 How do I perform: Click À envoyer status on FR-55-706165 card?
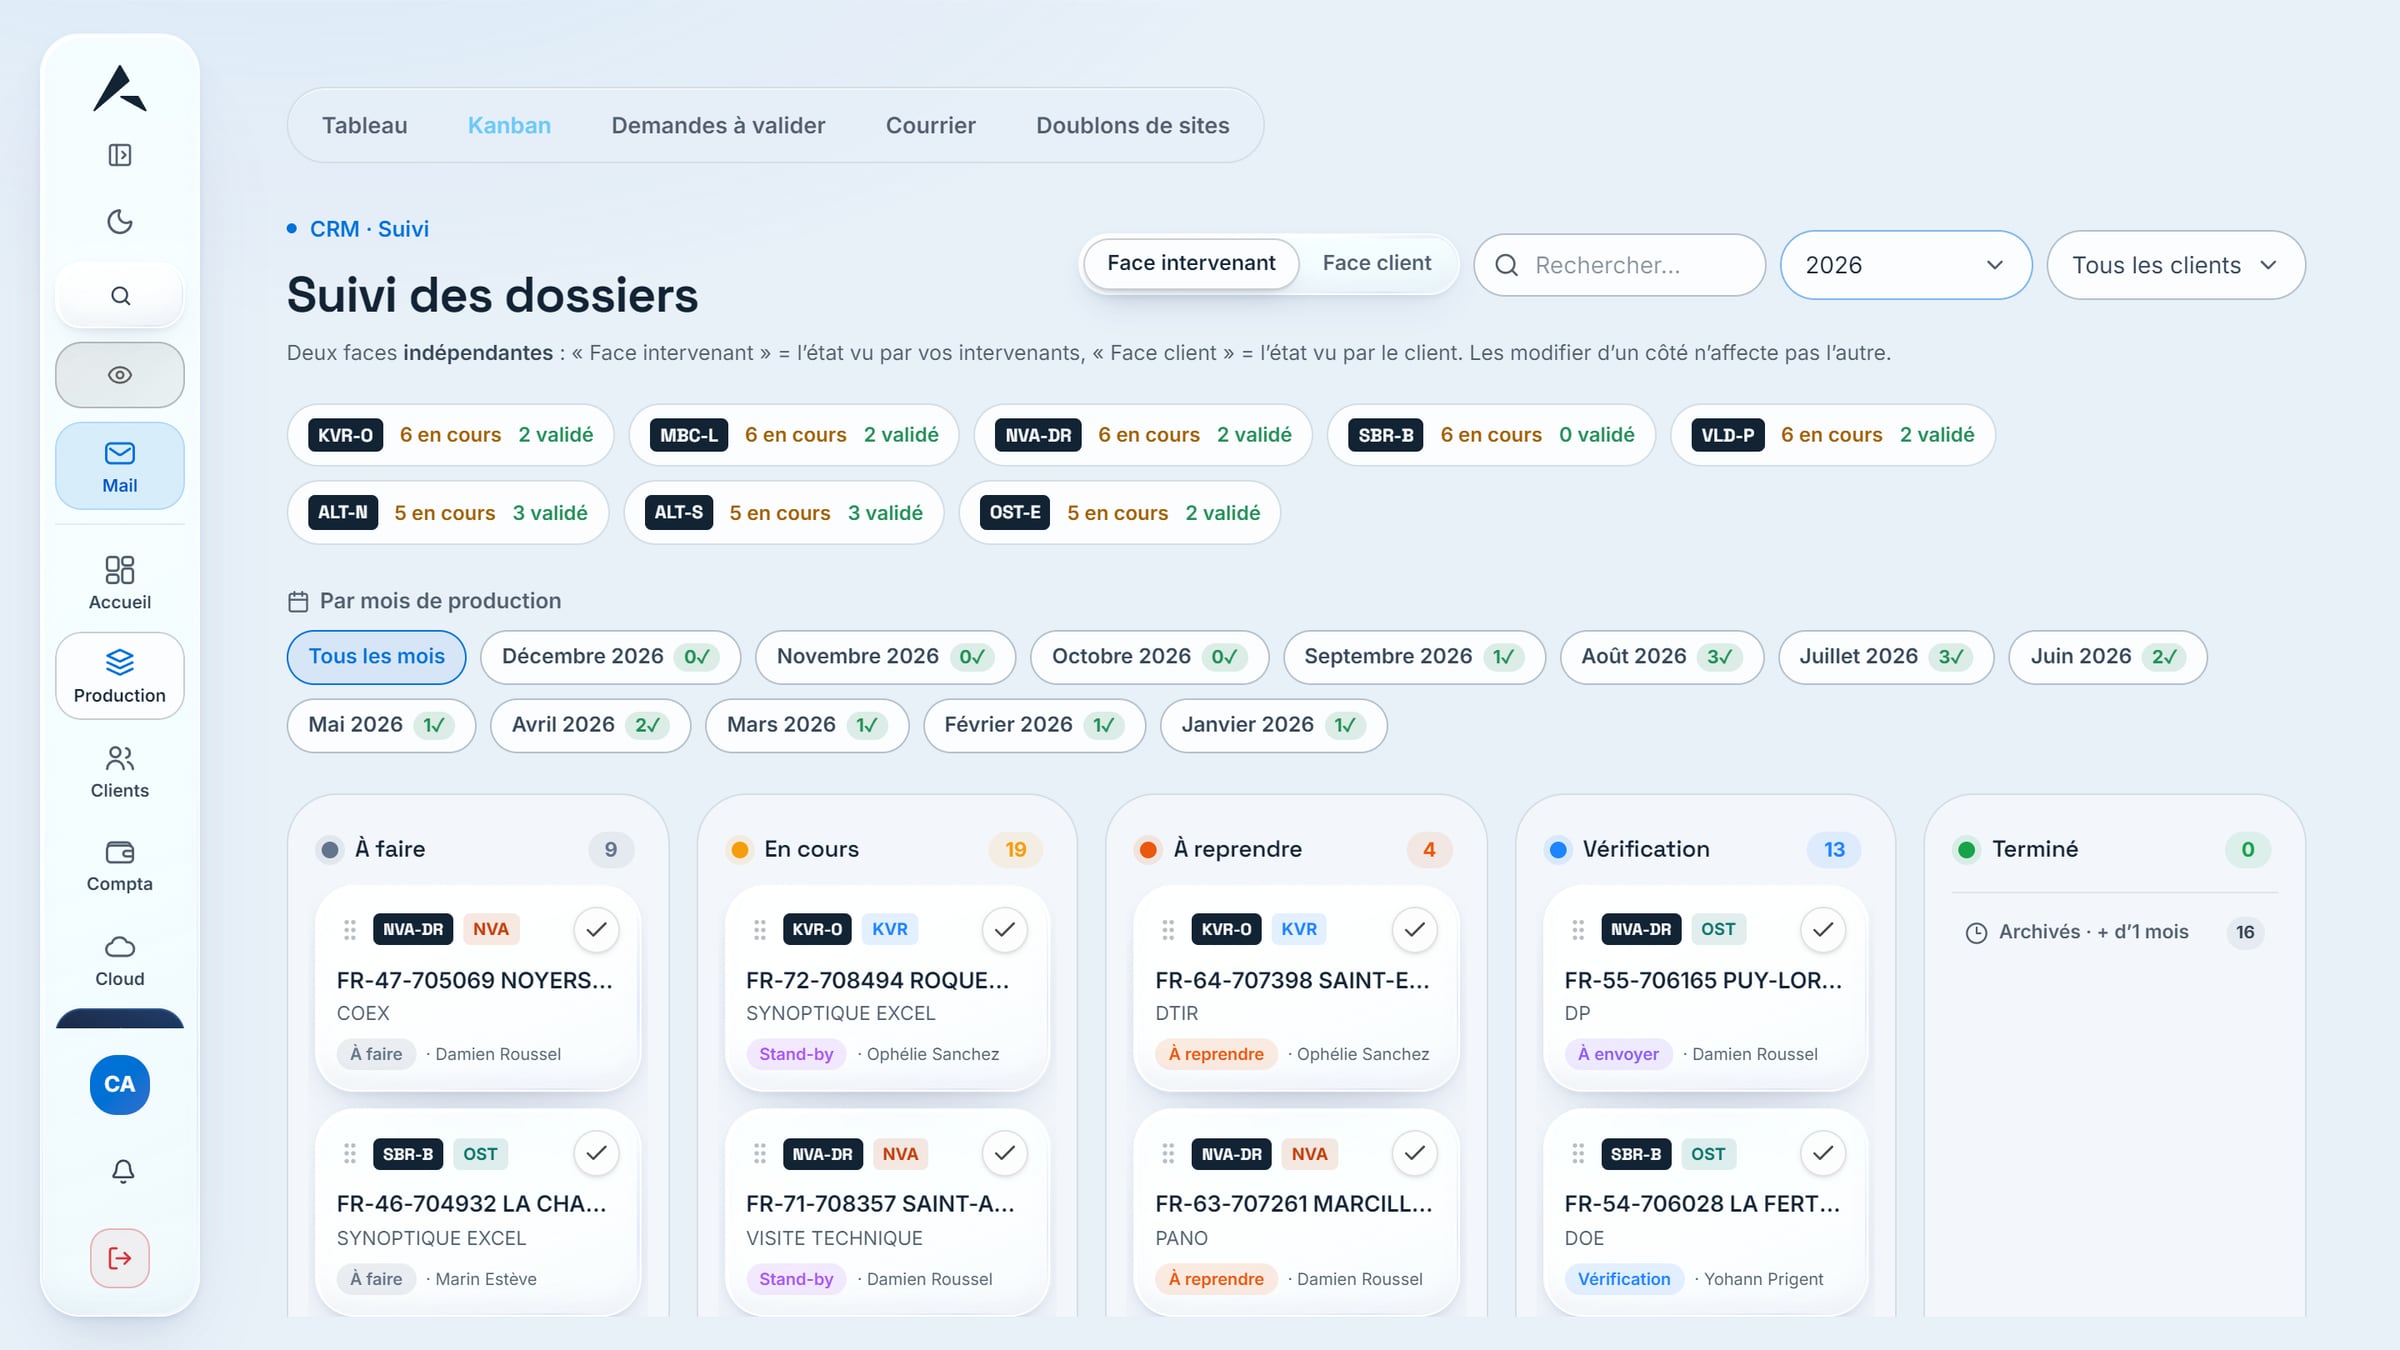pos(1618,1054)
